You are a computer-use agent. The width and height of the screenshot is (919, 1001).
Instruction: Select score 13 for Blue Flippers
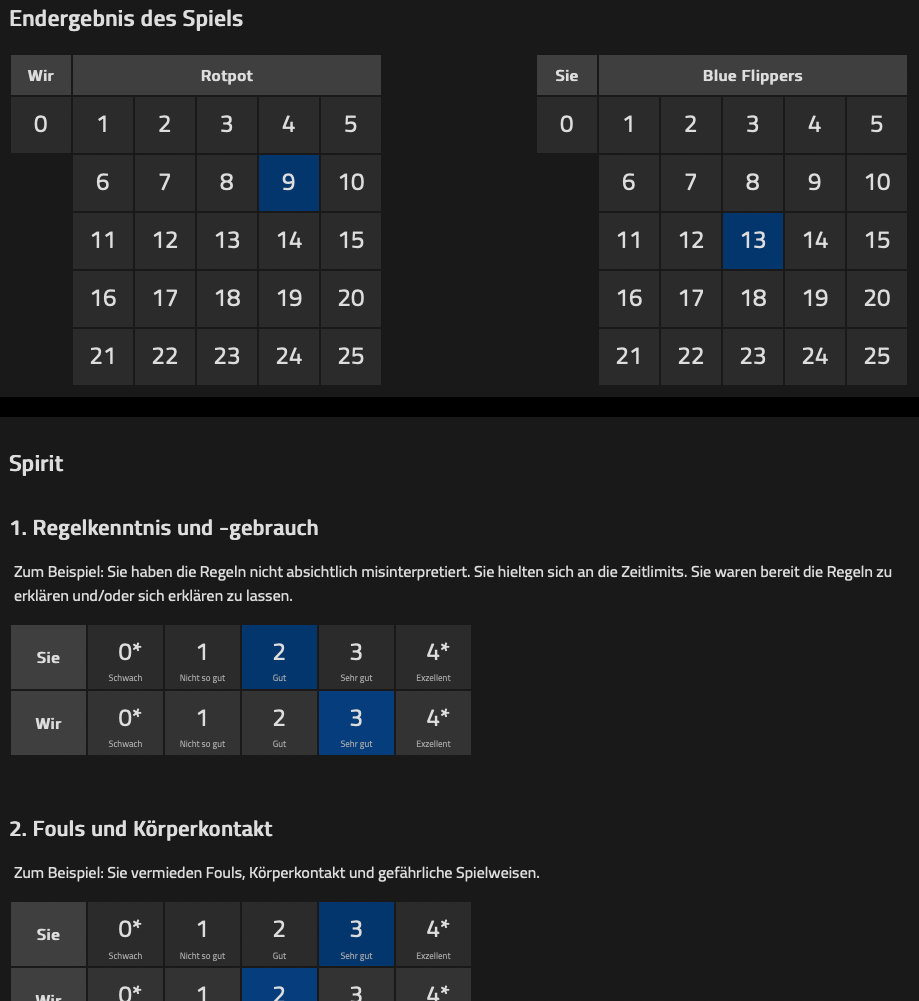753,240
